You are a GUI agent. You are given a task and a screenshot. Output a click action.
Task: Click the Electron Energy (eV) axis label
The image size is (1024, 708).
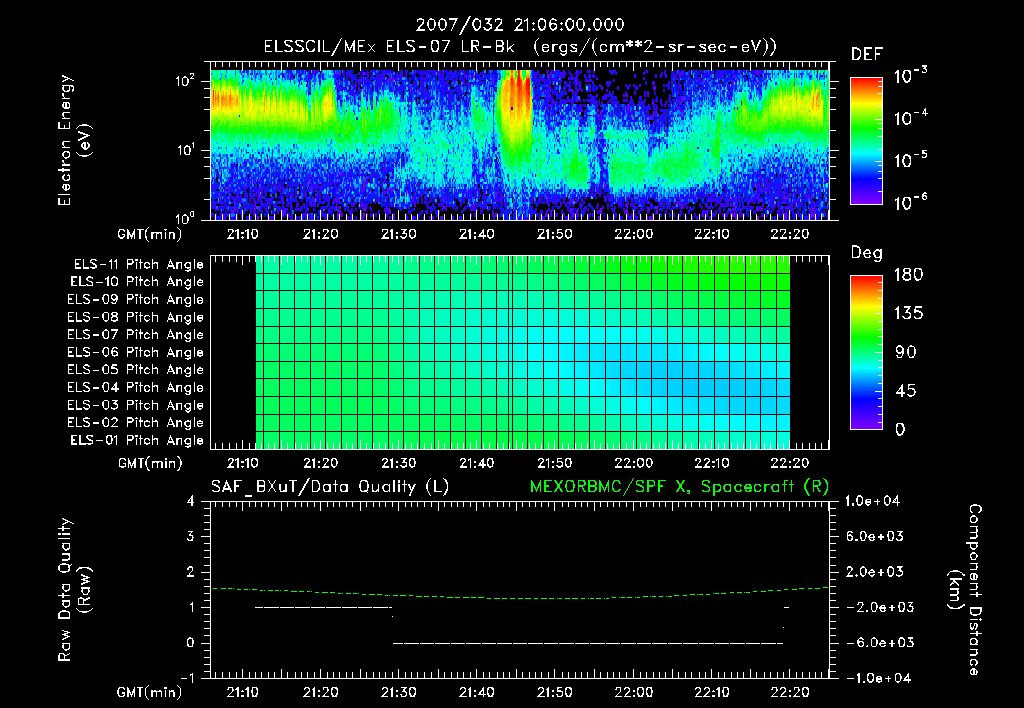tap(74, 140)
